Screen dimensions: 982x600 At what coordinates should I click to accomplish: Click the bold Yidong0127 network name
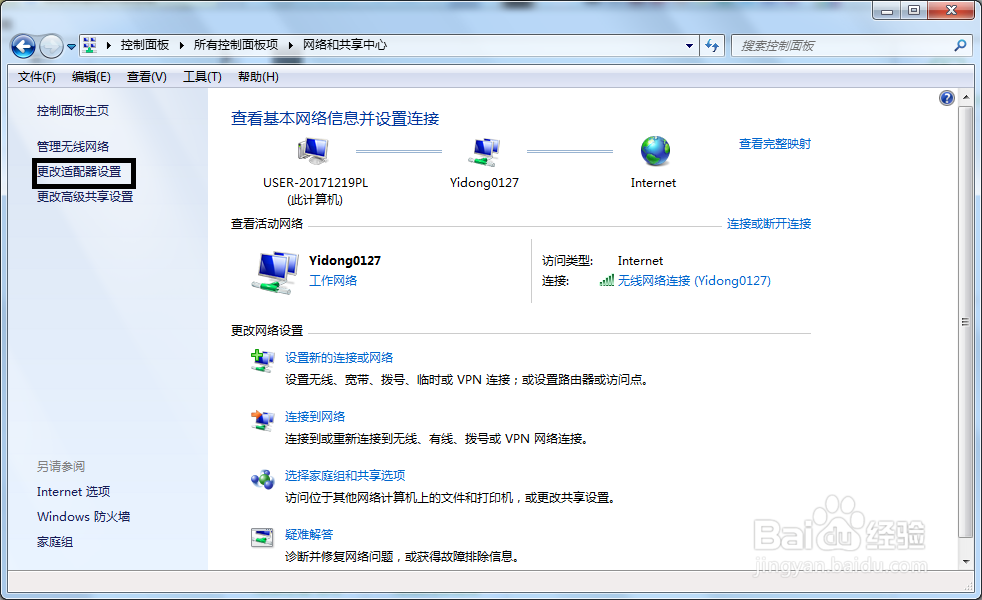tap(345, 261)
